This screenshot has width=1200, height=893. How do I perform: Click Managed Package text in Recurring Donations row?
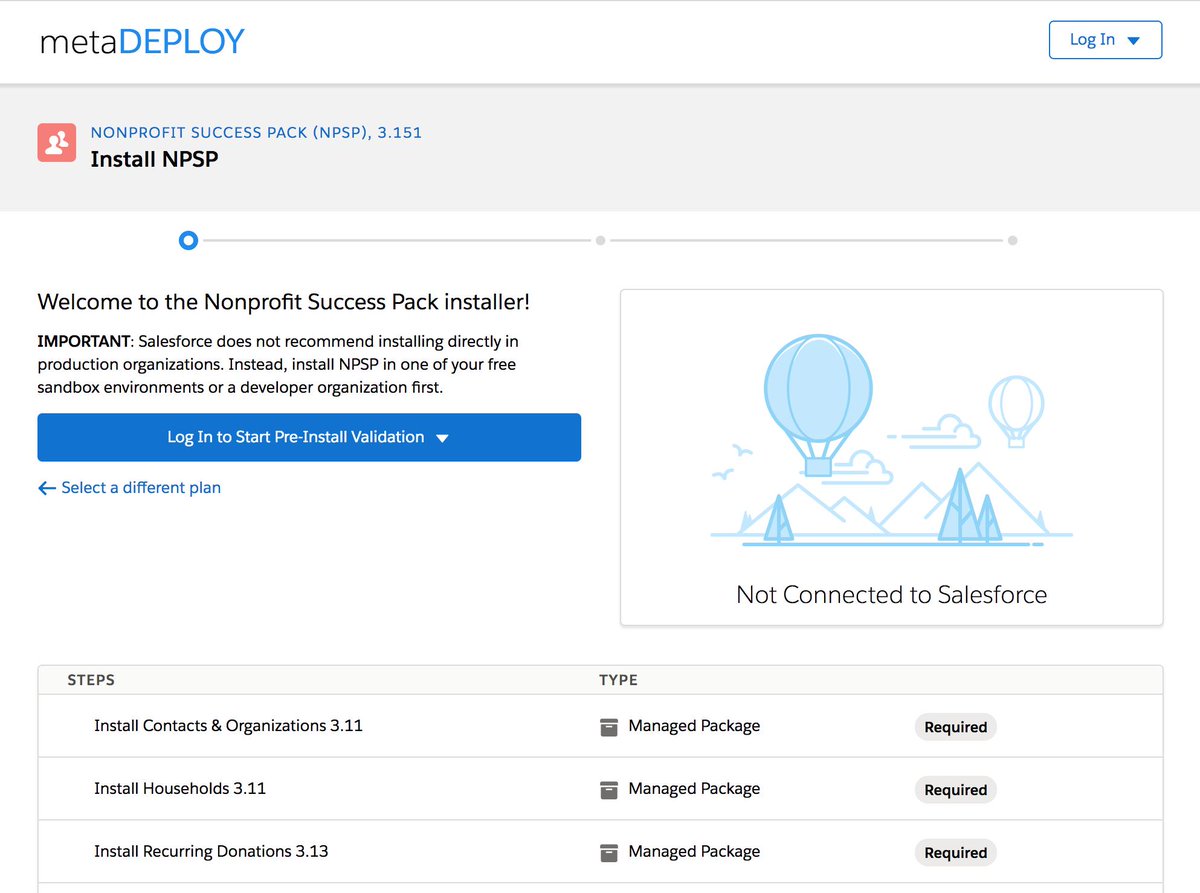coord(694,852)
